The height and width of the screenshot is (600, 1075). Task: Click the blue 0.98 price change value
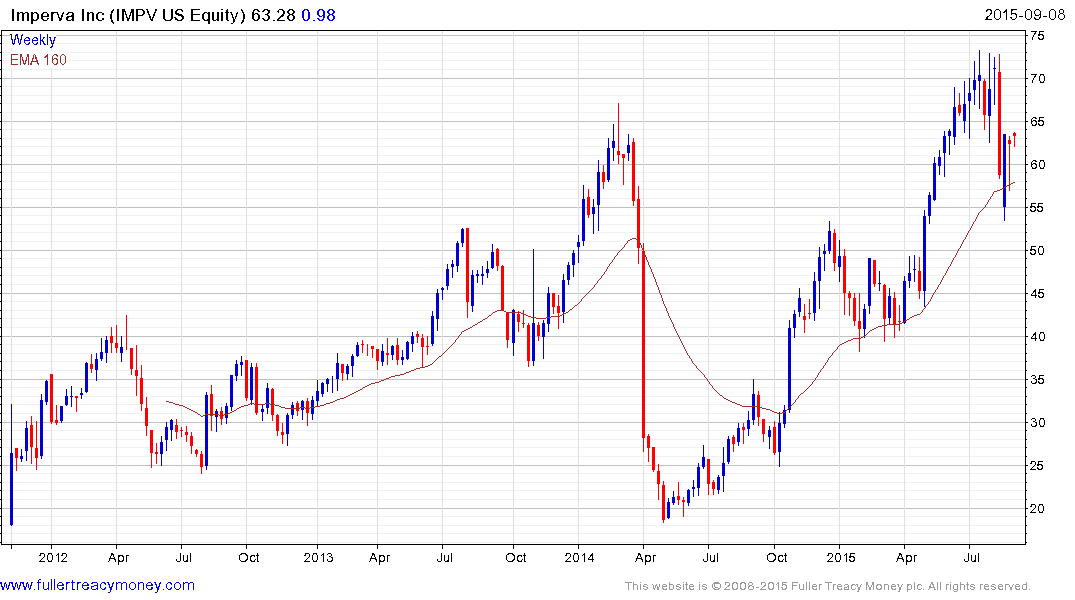point(319,15)
